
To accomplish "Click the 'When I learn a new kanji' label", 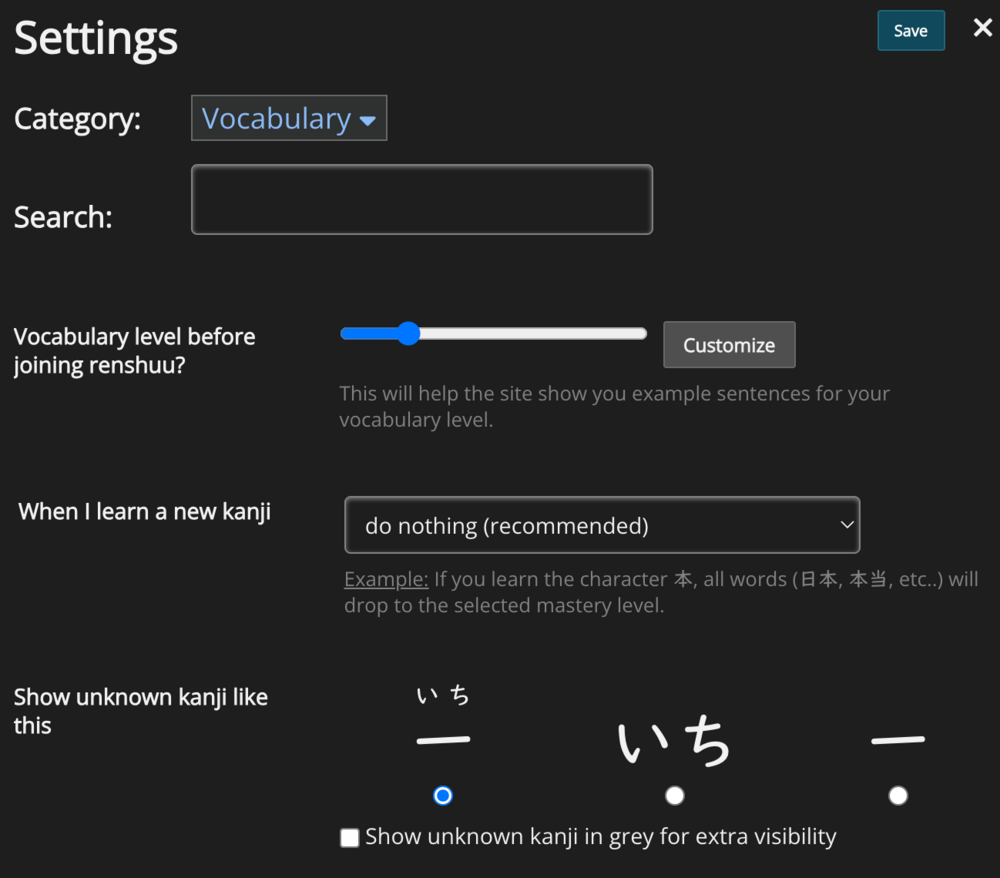I will pos(145,512).
